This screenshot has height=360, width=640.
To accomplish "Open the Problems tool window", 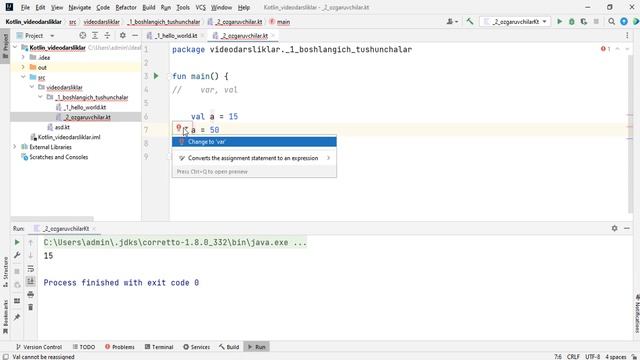I will point(120,347).
